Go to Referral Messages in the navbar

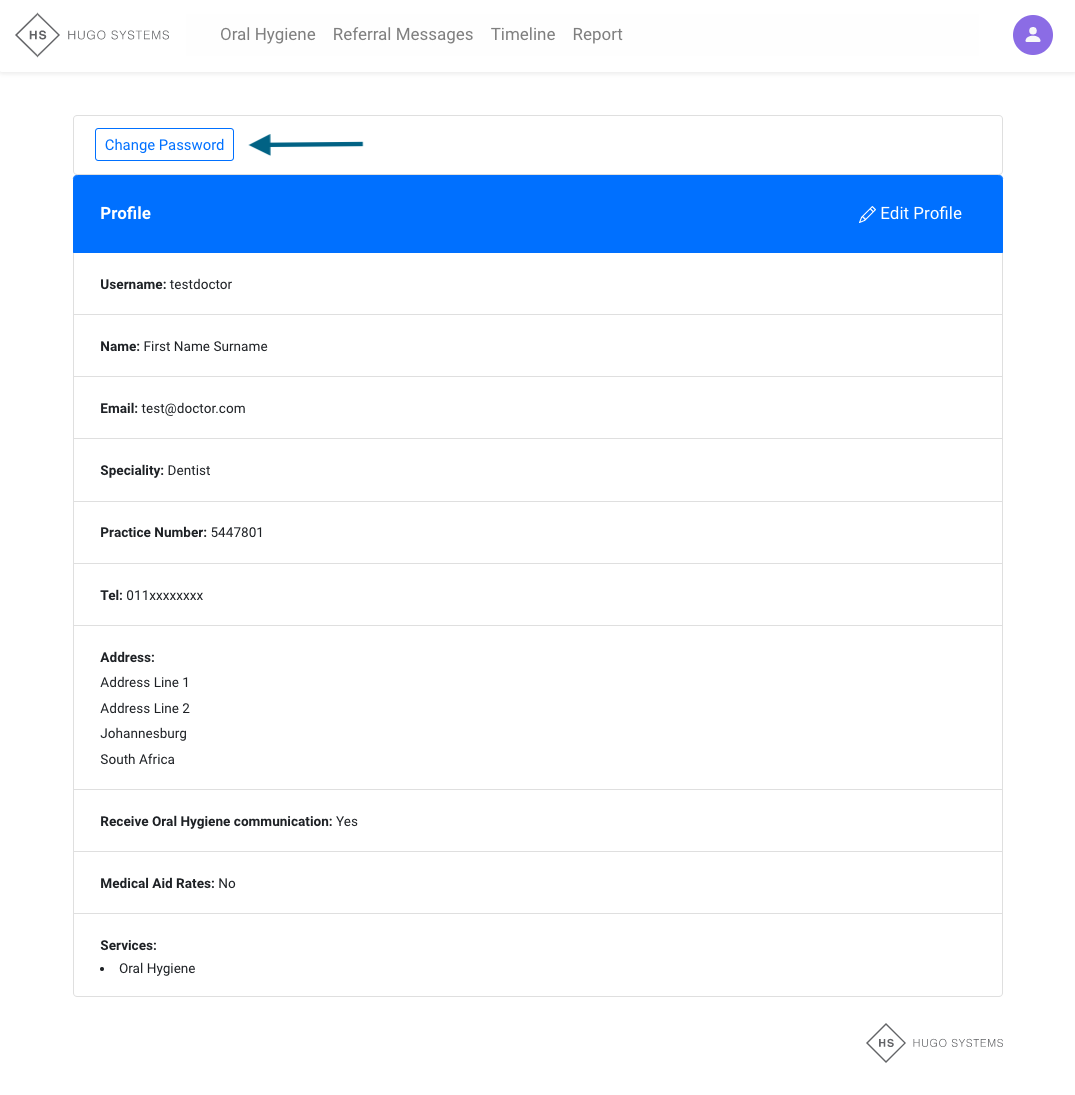click(403, 35)
